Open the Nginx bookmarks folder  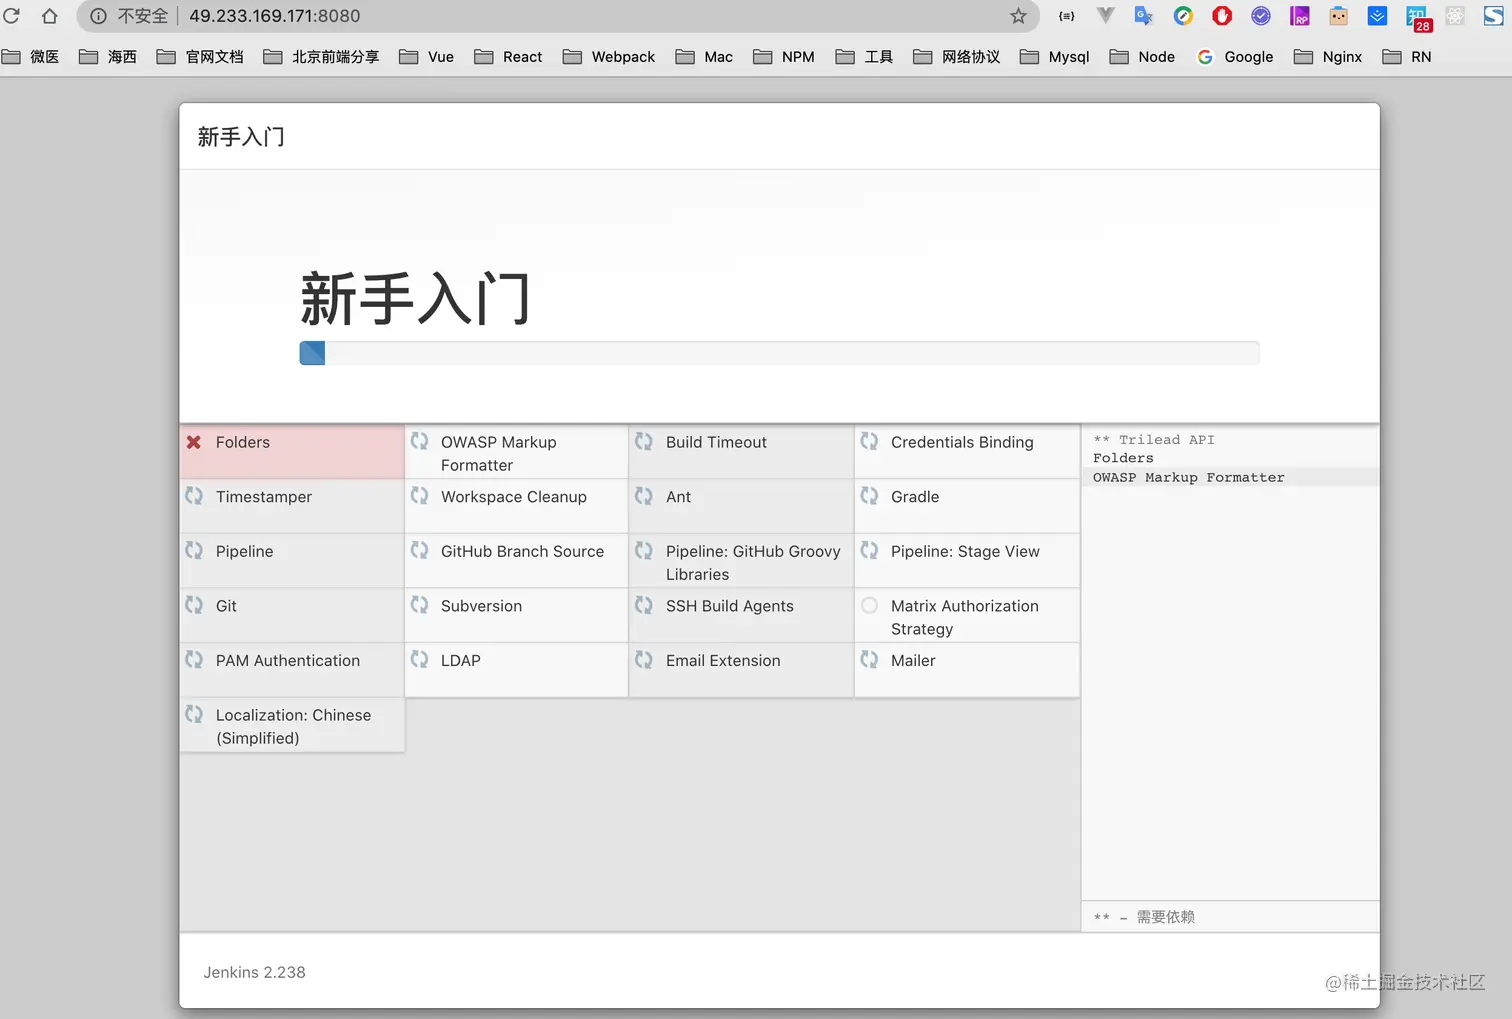(1328, 57)
